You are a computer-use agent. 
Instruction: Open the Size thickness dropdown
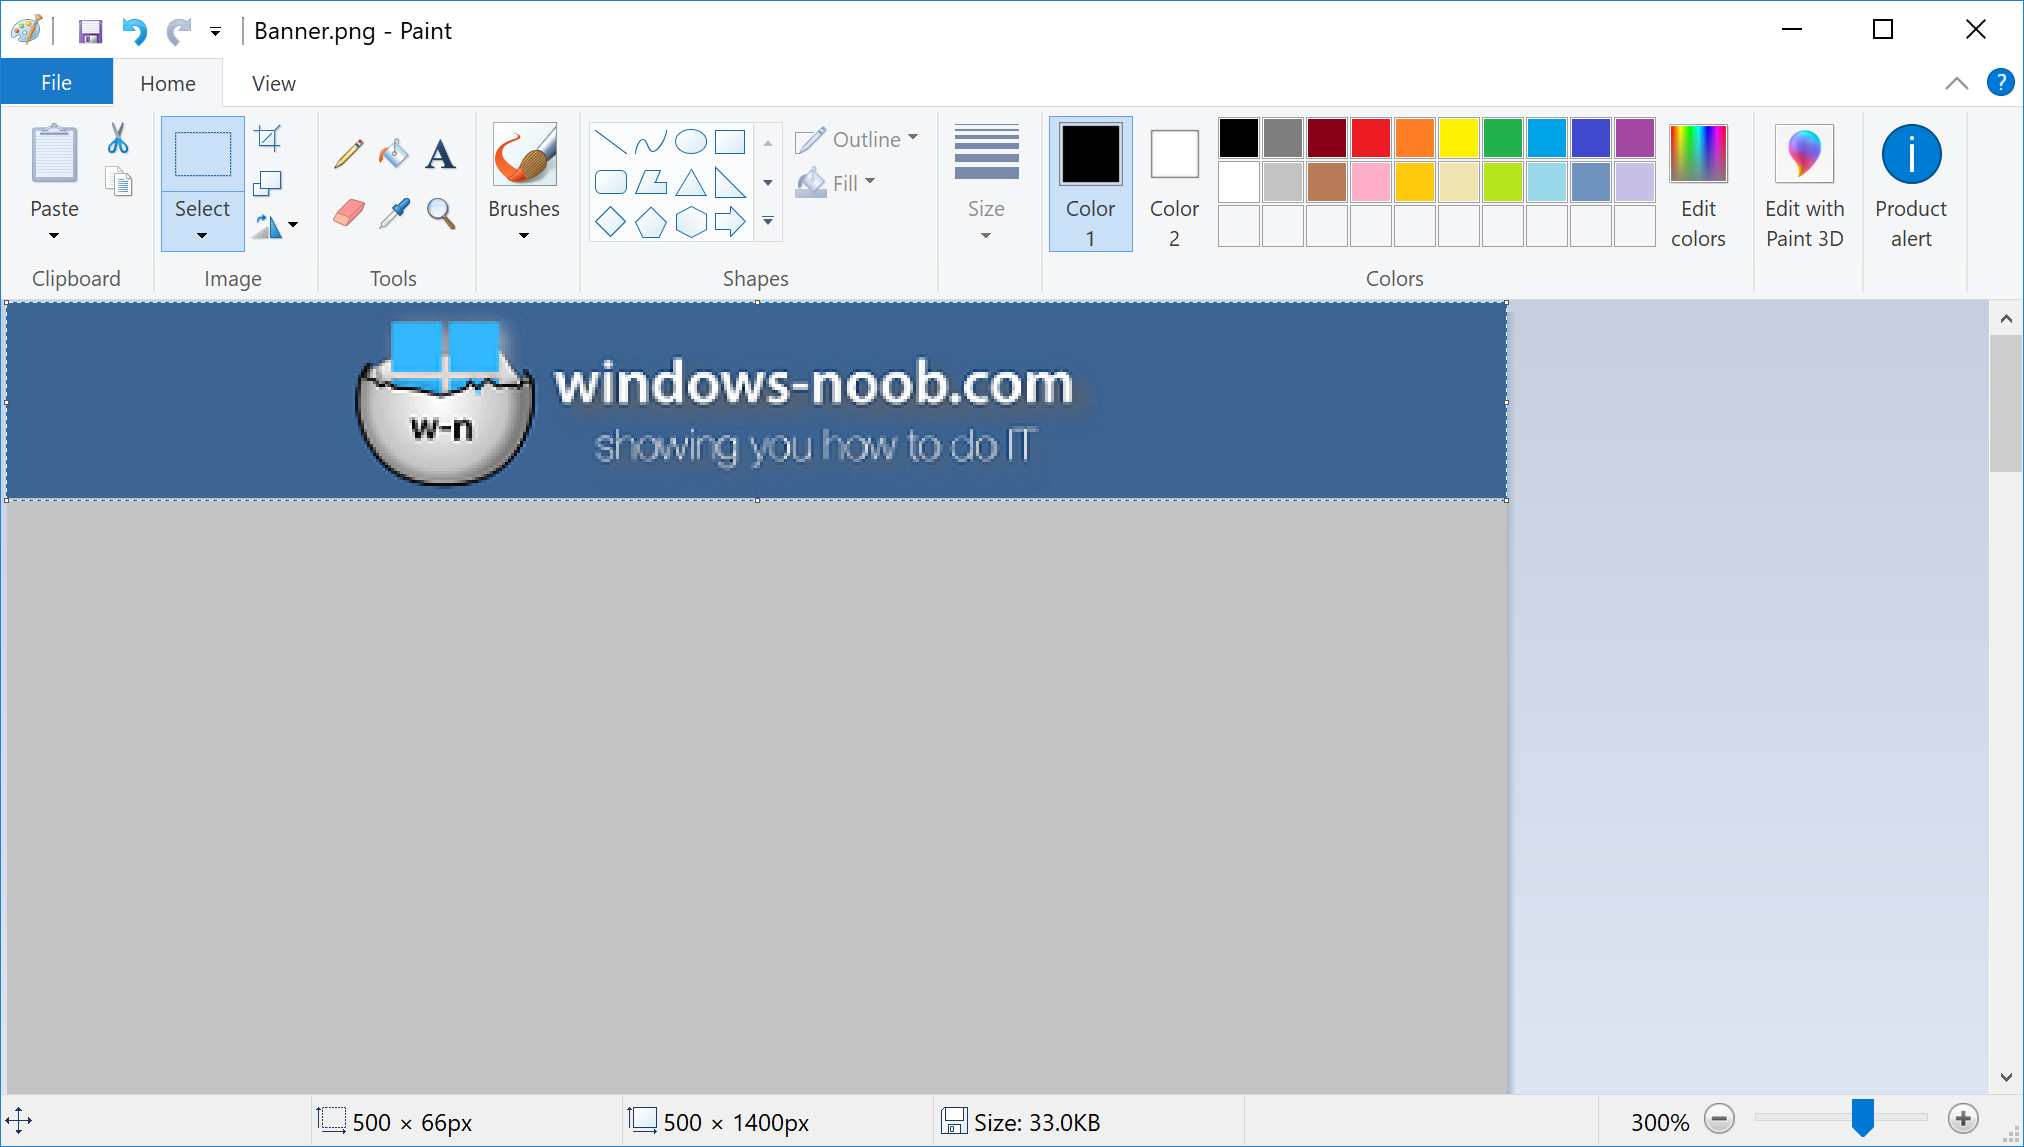[986, 183]
